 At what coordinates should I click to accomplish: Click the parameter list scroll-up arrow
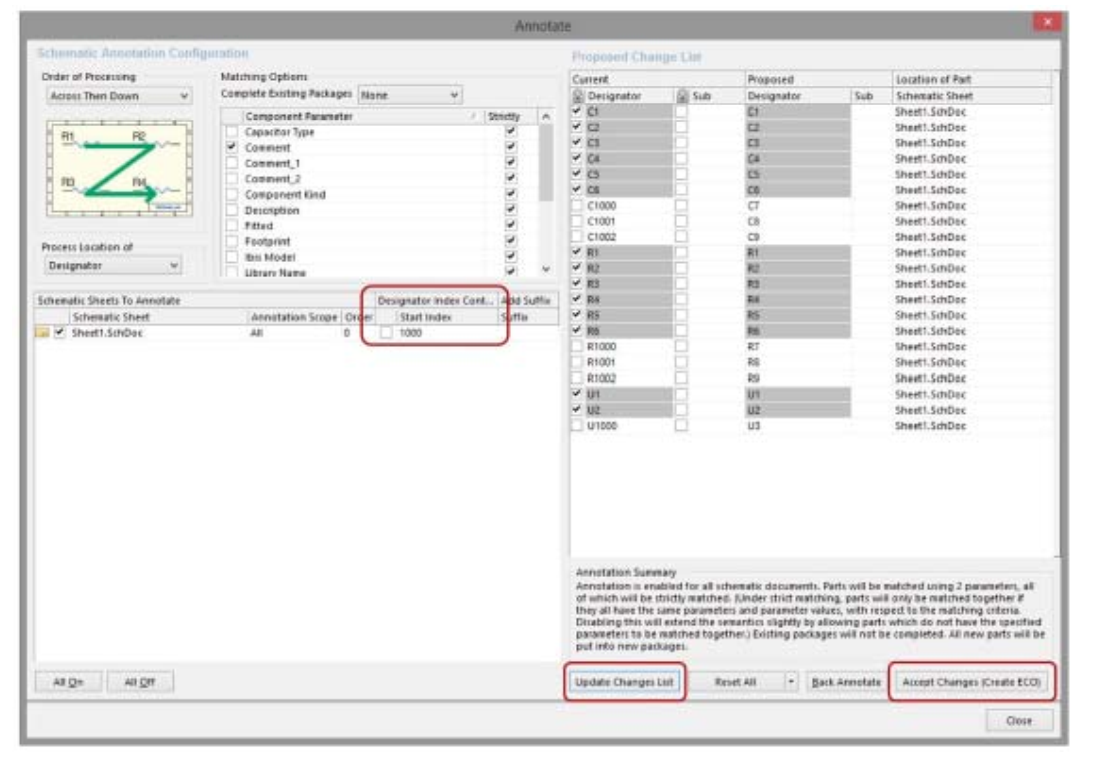coord(546,116)
